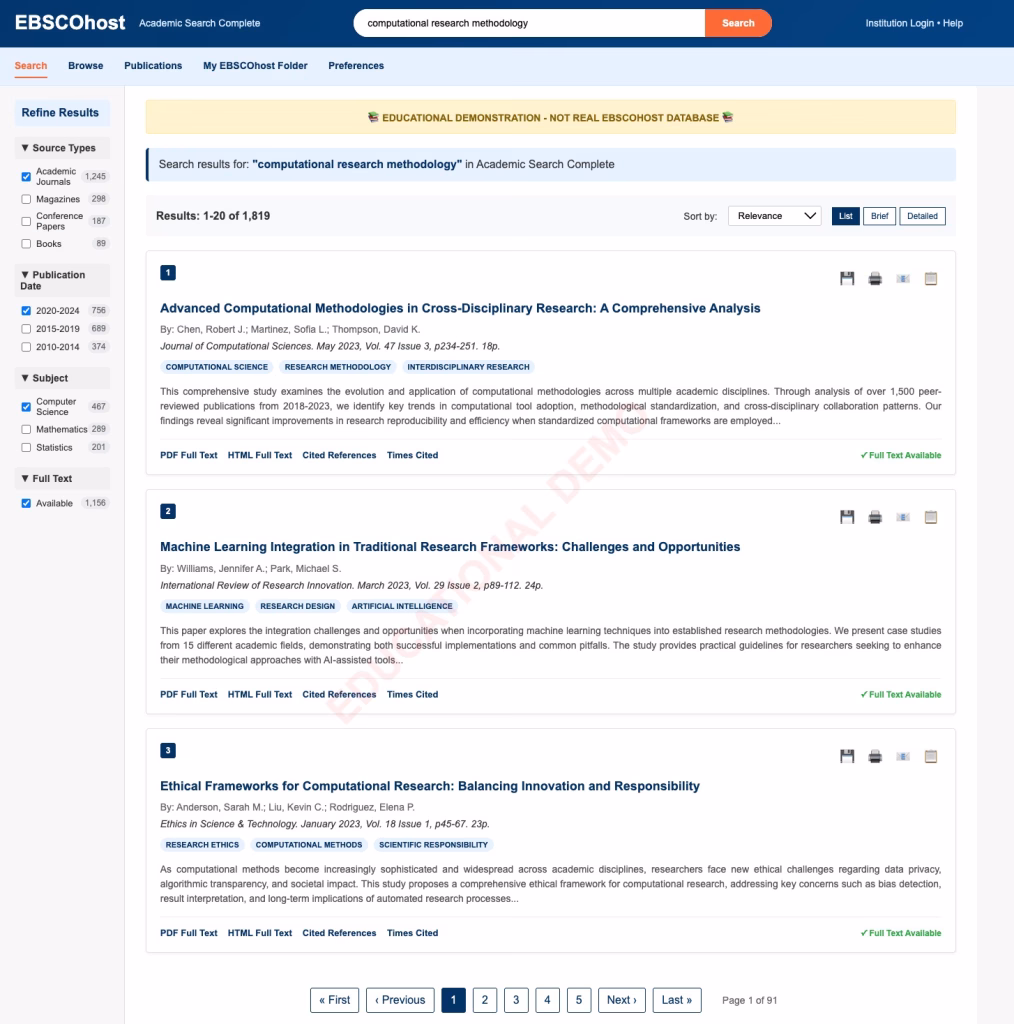Open PDF Full Text for result 2

pos(188,694)
